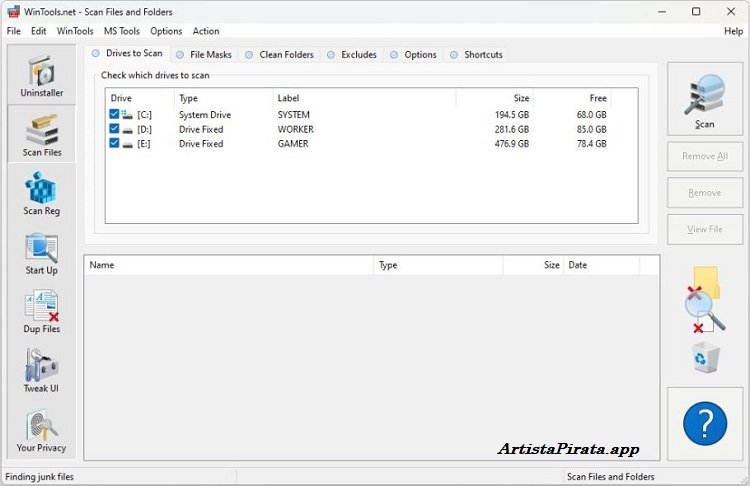Open the Tweak UI tool
The width and height of the screenshot is (750, 486).
click(x=42, y=370)
